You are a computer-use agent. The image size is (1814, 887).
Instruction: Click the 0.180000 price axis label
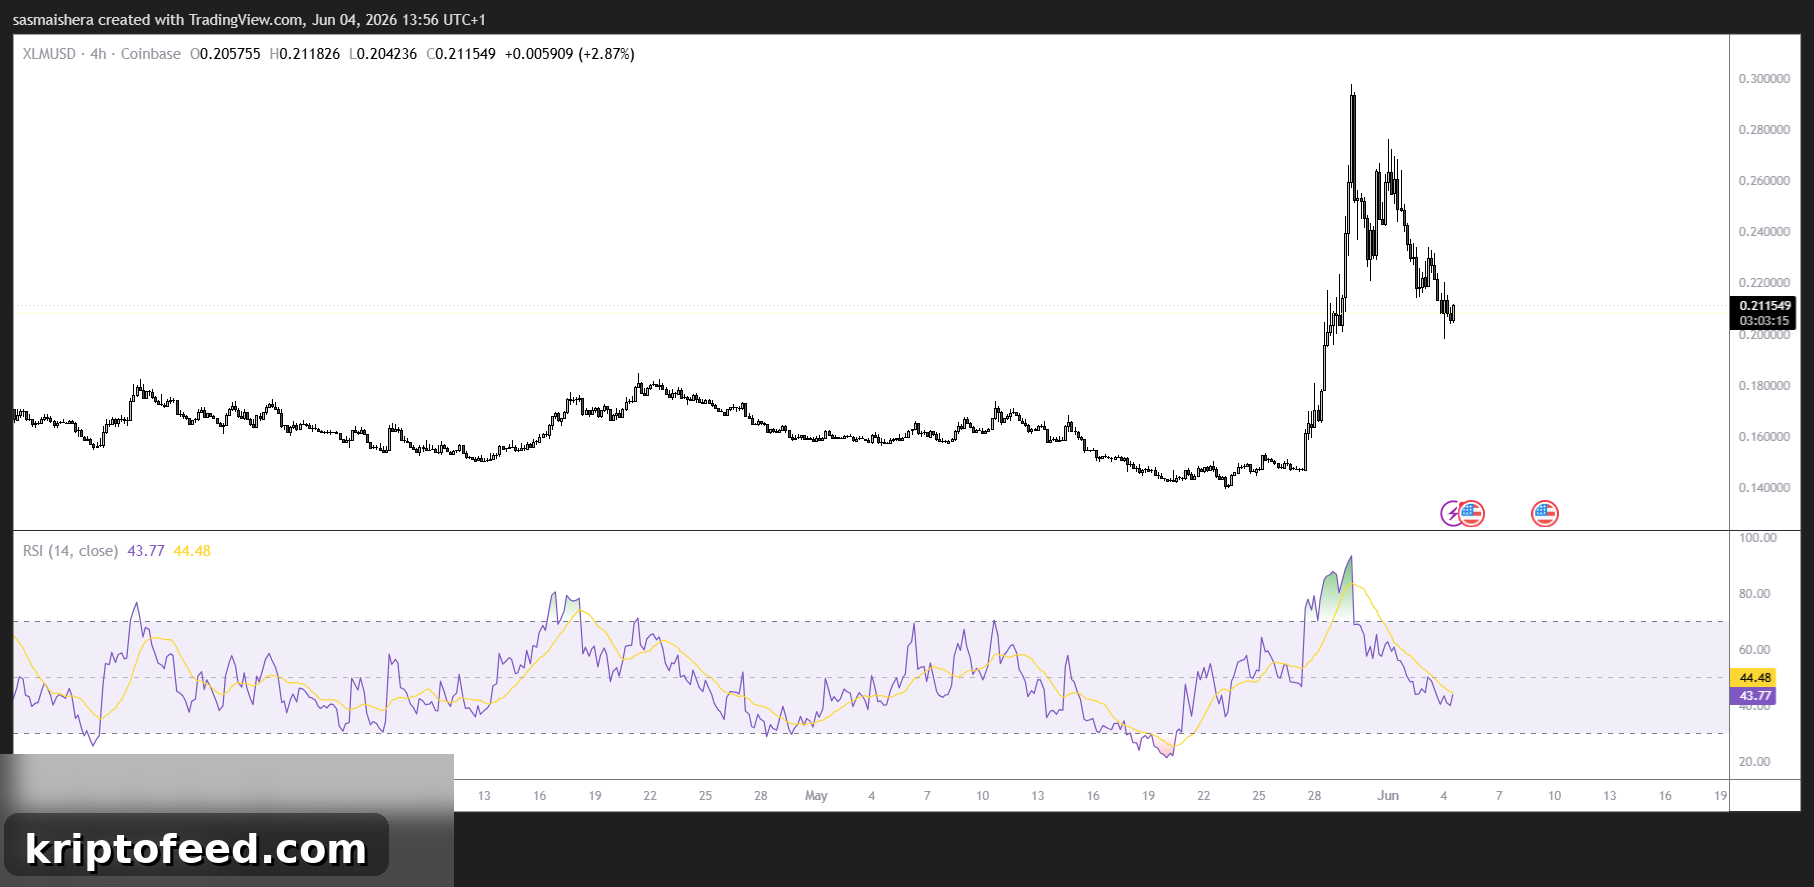click(x=1764, y=386)
